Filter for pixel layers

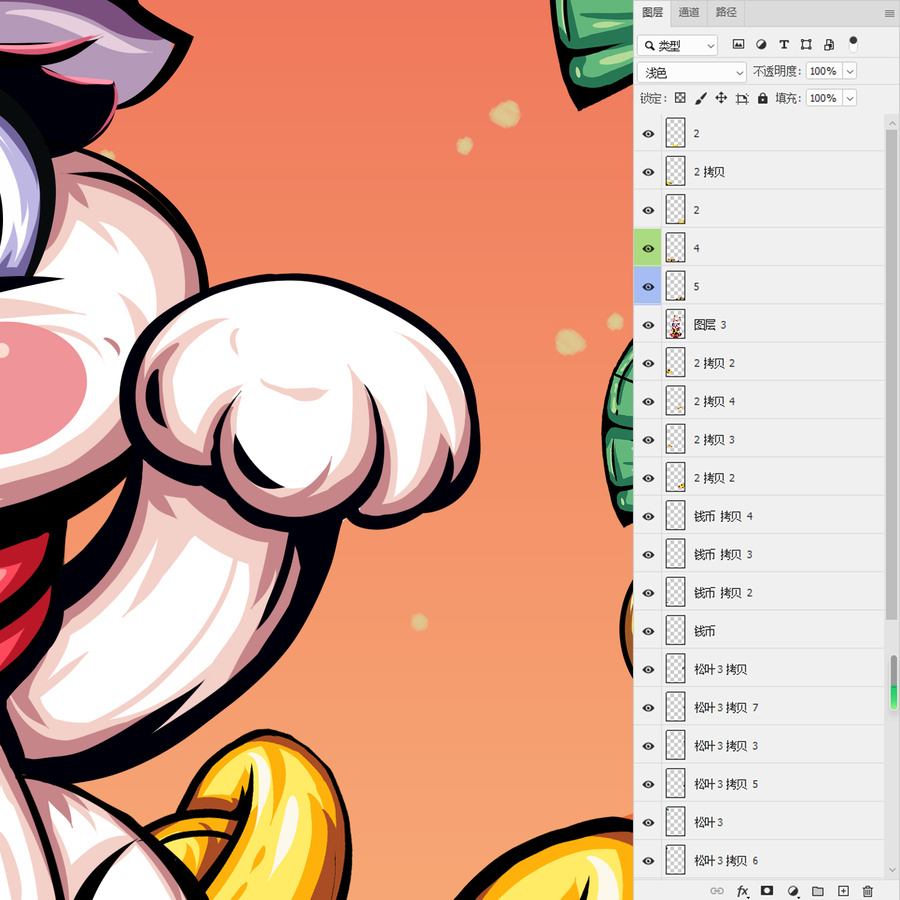click(739, 44)
